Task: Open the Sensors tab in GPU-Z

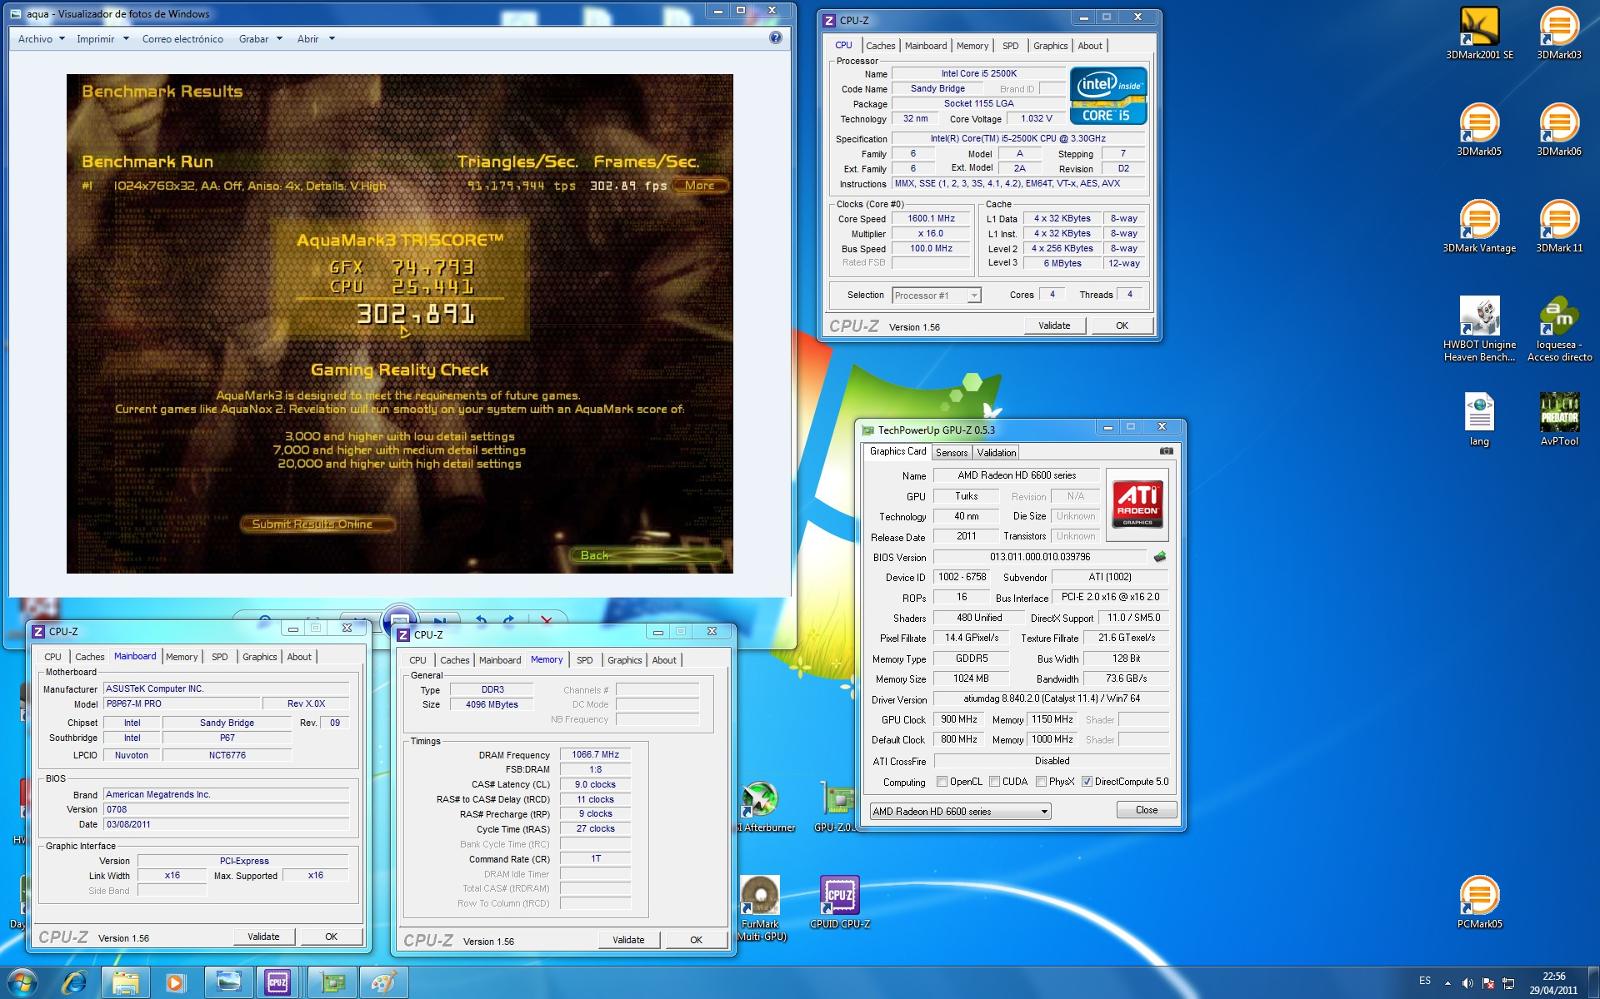Action: pos(951,453)
